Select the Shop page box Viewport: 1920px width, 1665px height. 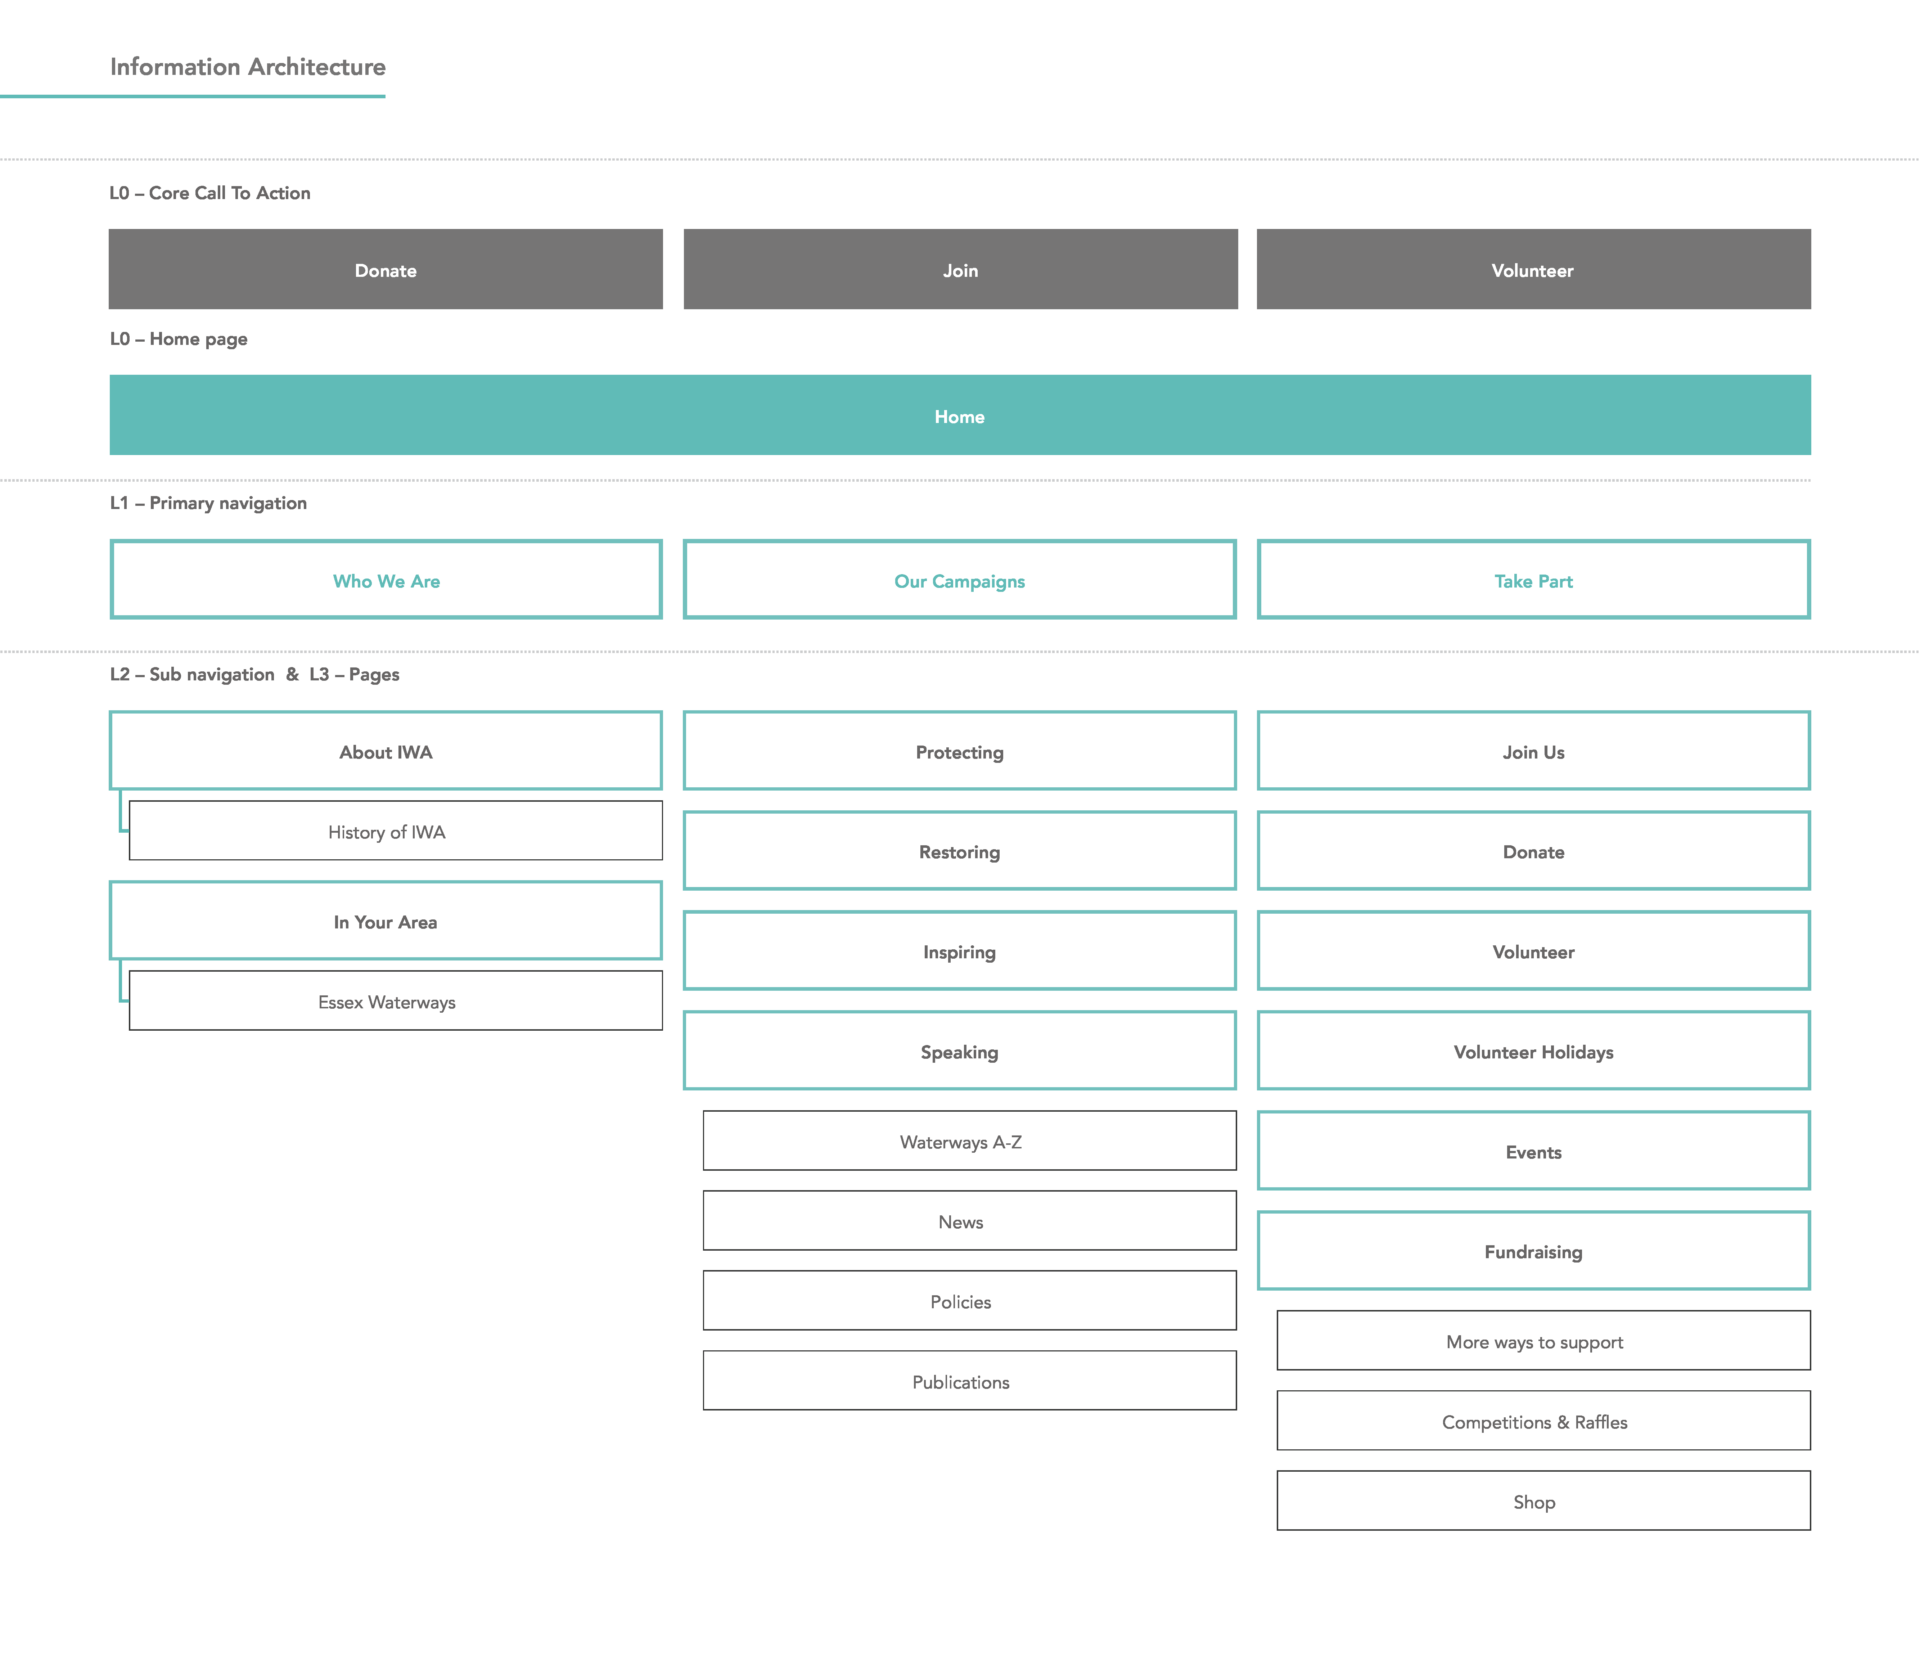pos(1544,1500)
